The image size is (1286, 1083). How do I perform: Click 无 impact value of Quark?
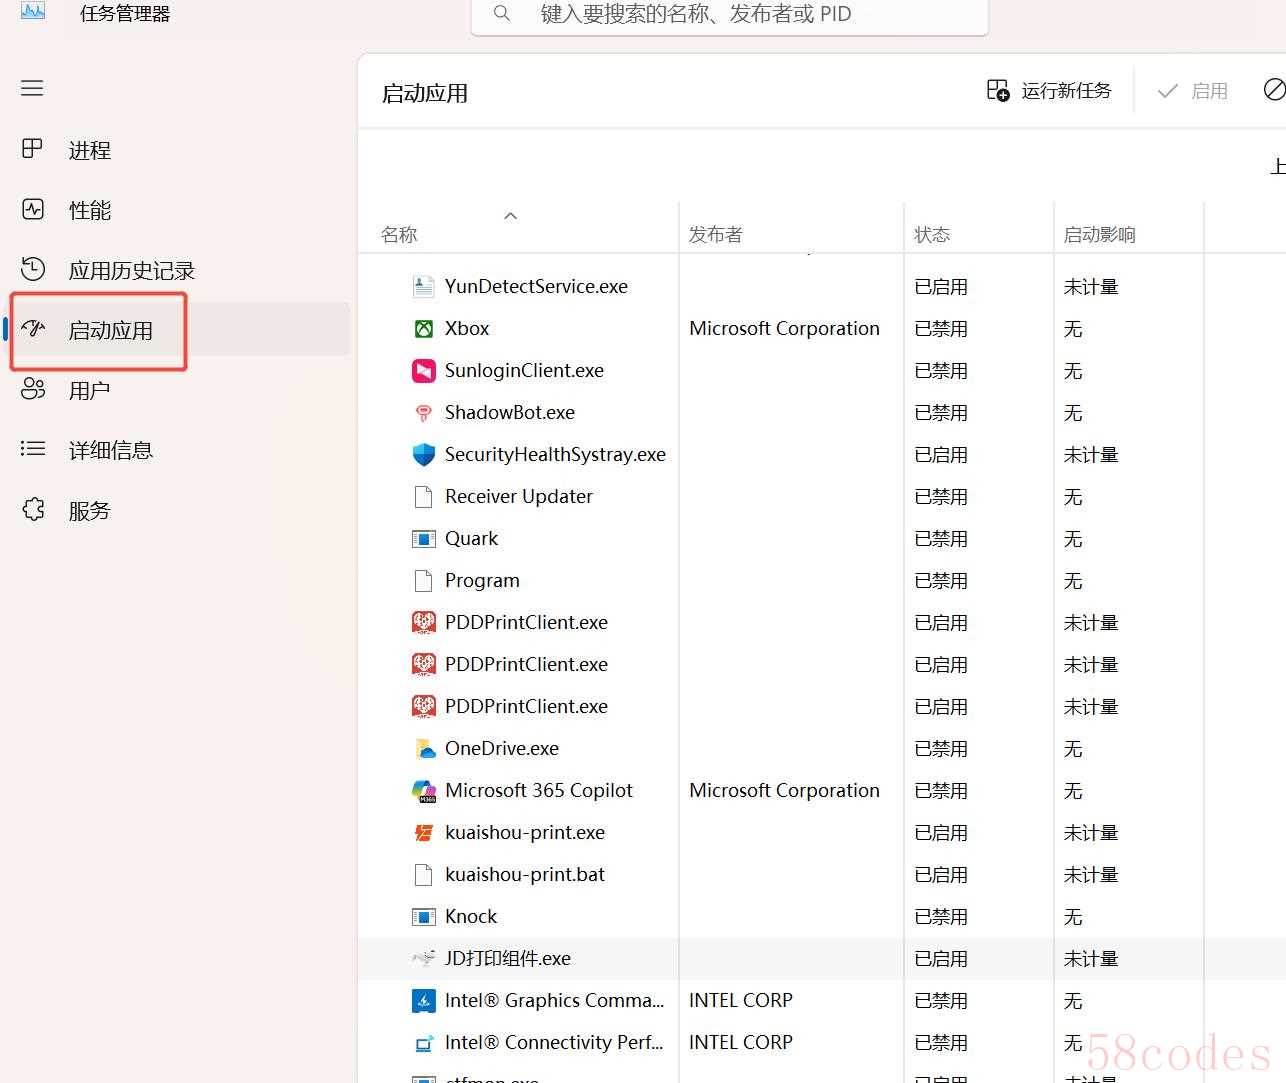pyautogui.click(x=1073, y=538)
